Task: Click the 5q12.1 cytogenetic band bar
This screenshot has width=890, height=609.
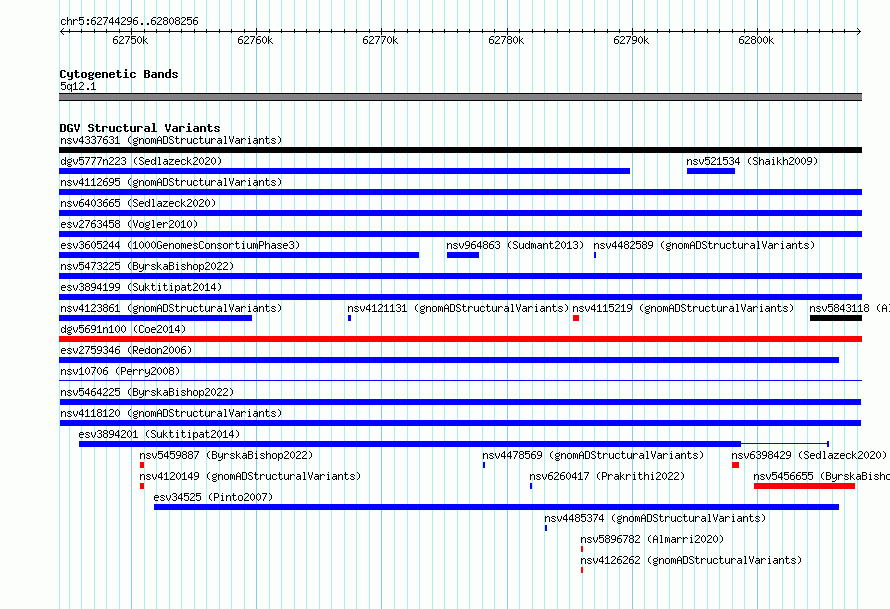Action: 460,97
